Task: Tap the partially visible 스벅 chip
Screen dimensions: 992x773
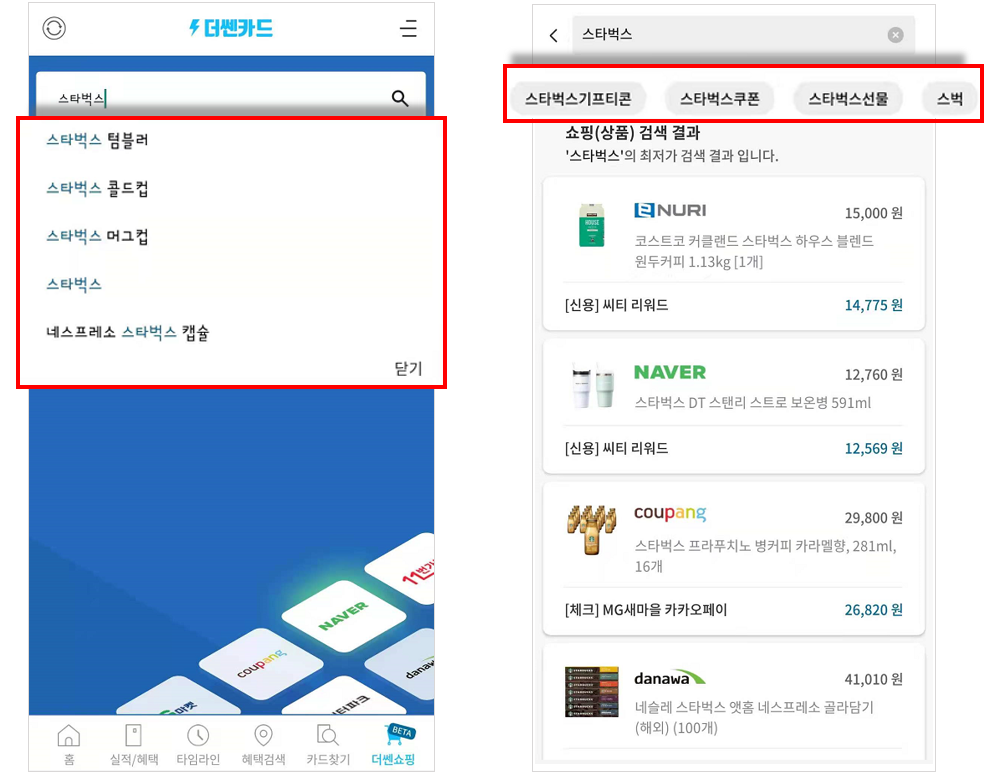Action: [950, 99]
